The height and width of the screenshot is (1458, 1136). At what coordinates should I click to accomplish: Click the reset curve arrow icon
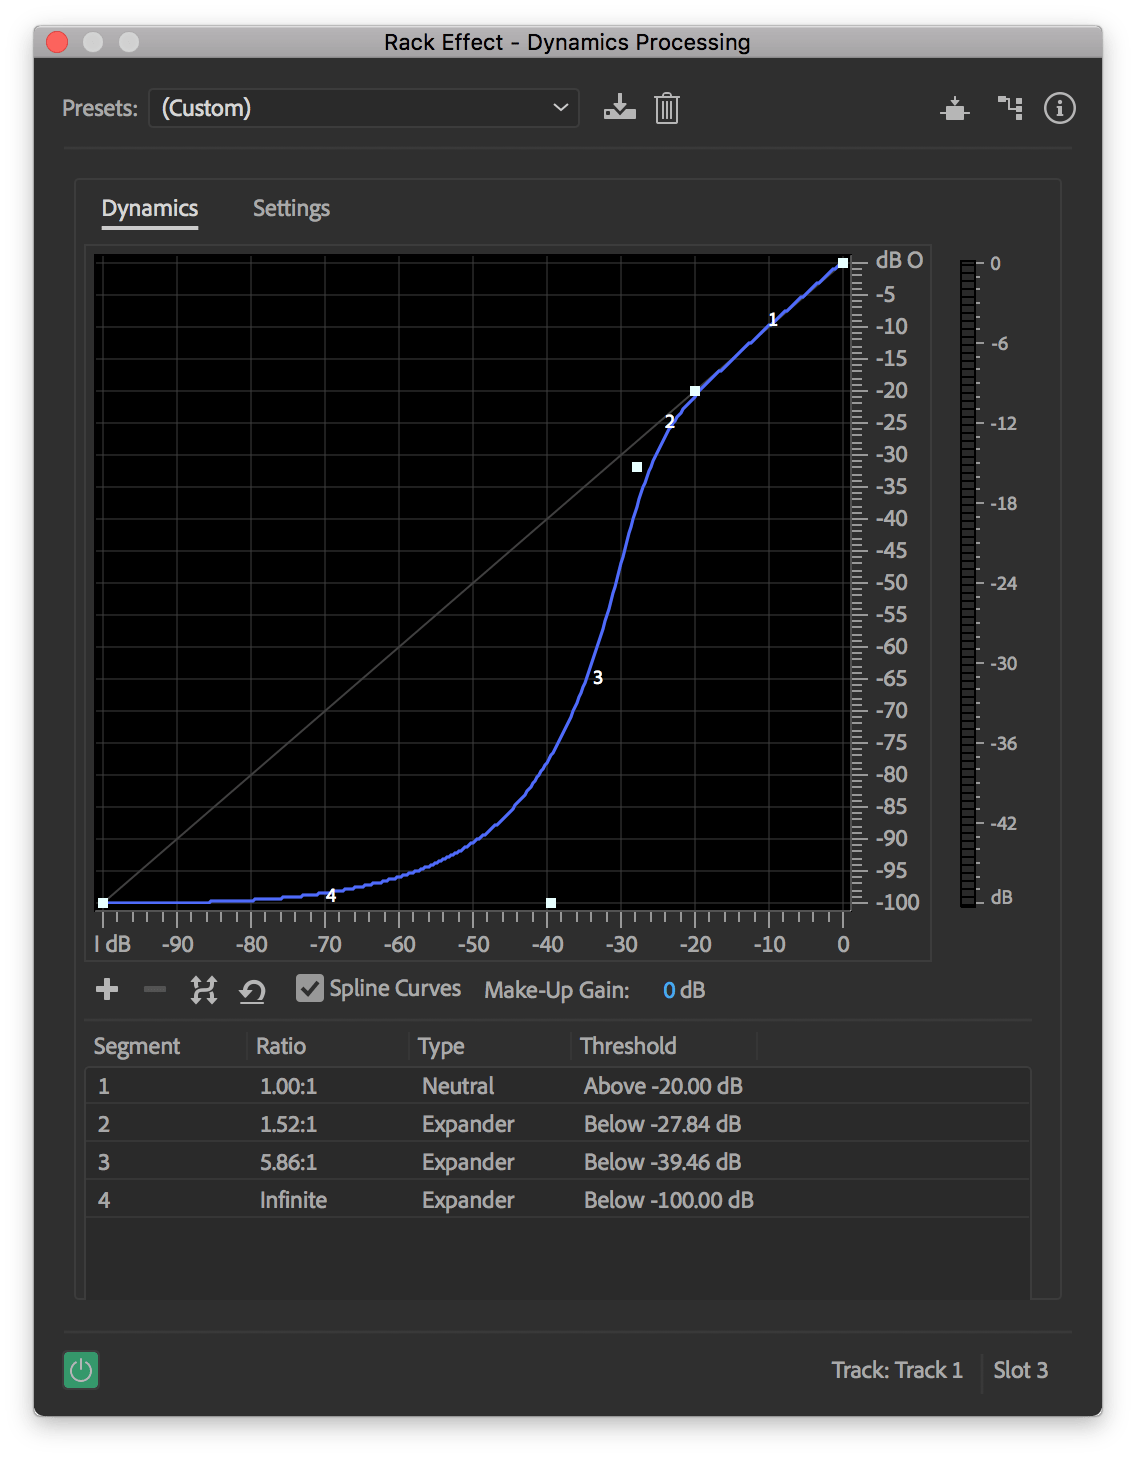pyautogui.click(x=252, y=991)
